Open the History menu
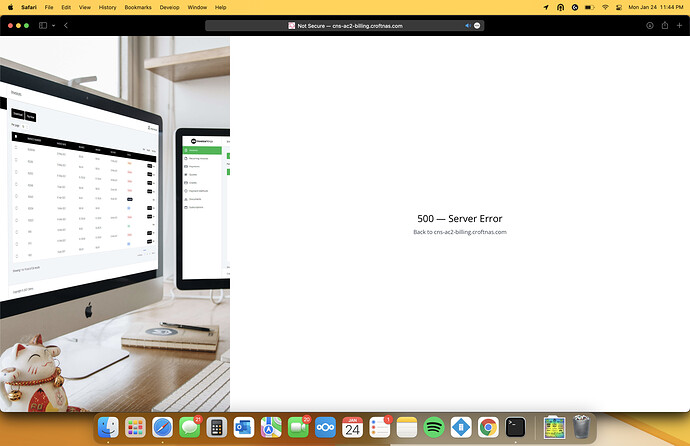The image size is (690, 446). point(107,7)
